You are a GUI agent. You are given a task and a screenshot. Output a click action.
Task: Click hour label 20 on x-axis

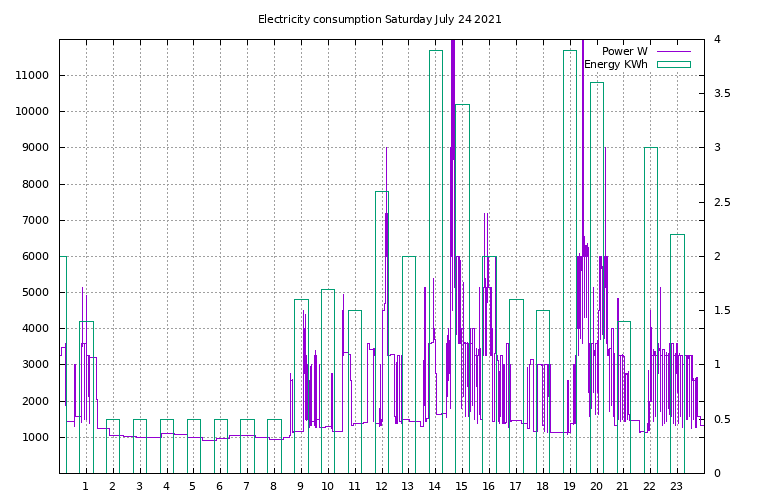point(596,486)
